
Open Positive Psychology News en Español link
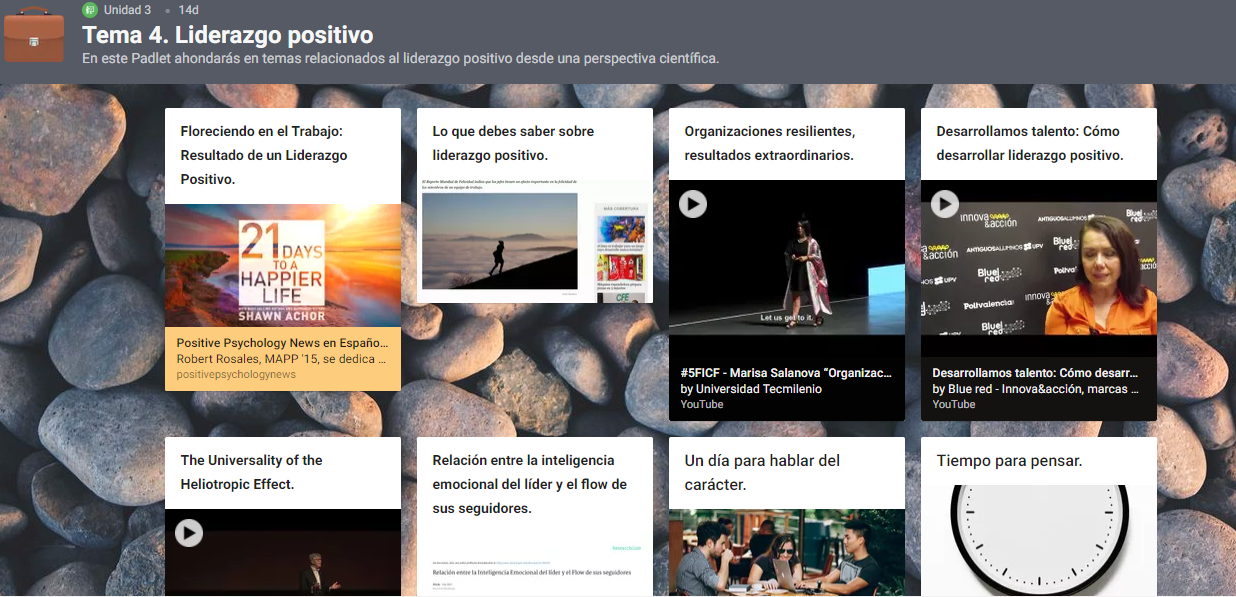coord(282,343)
